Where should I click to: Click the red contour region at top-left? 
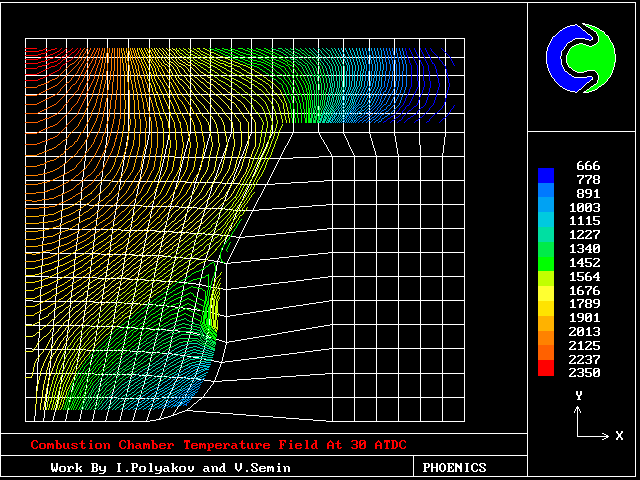coord(40,58)
